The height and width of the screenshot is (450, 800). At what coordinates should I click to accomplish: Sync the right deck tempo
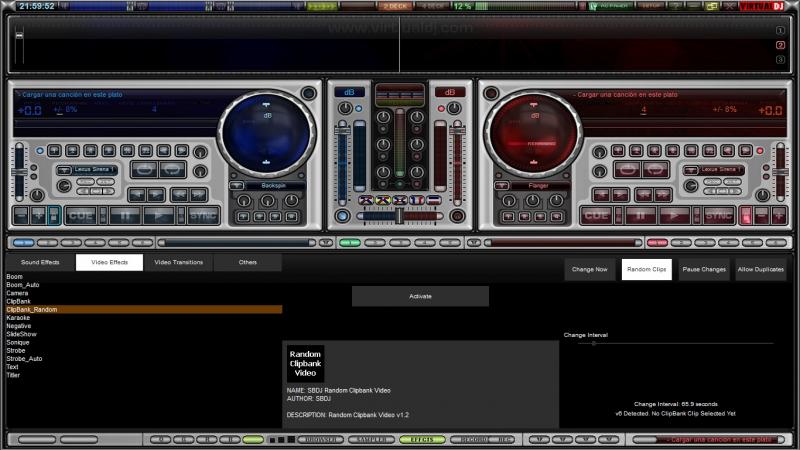[x=718, y=215]
